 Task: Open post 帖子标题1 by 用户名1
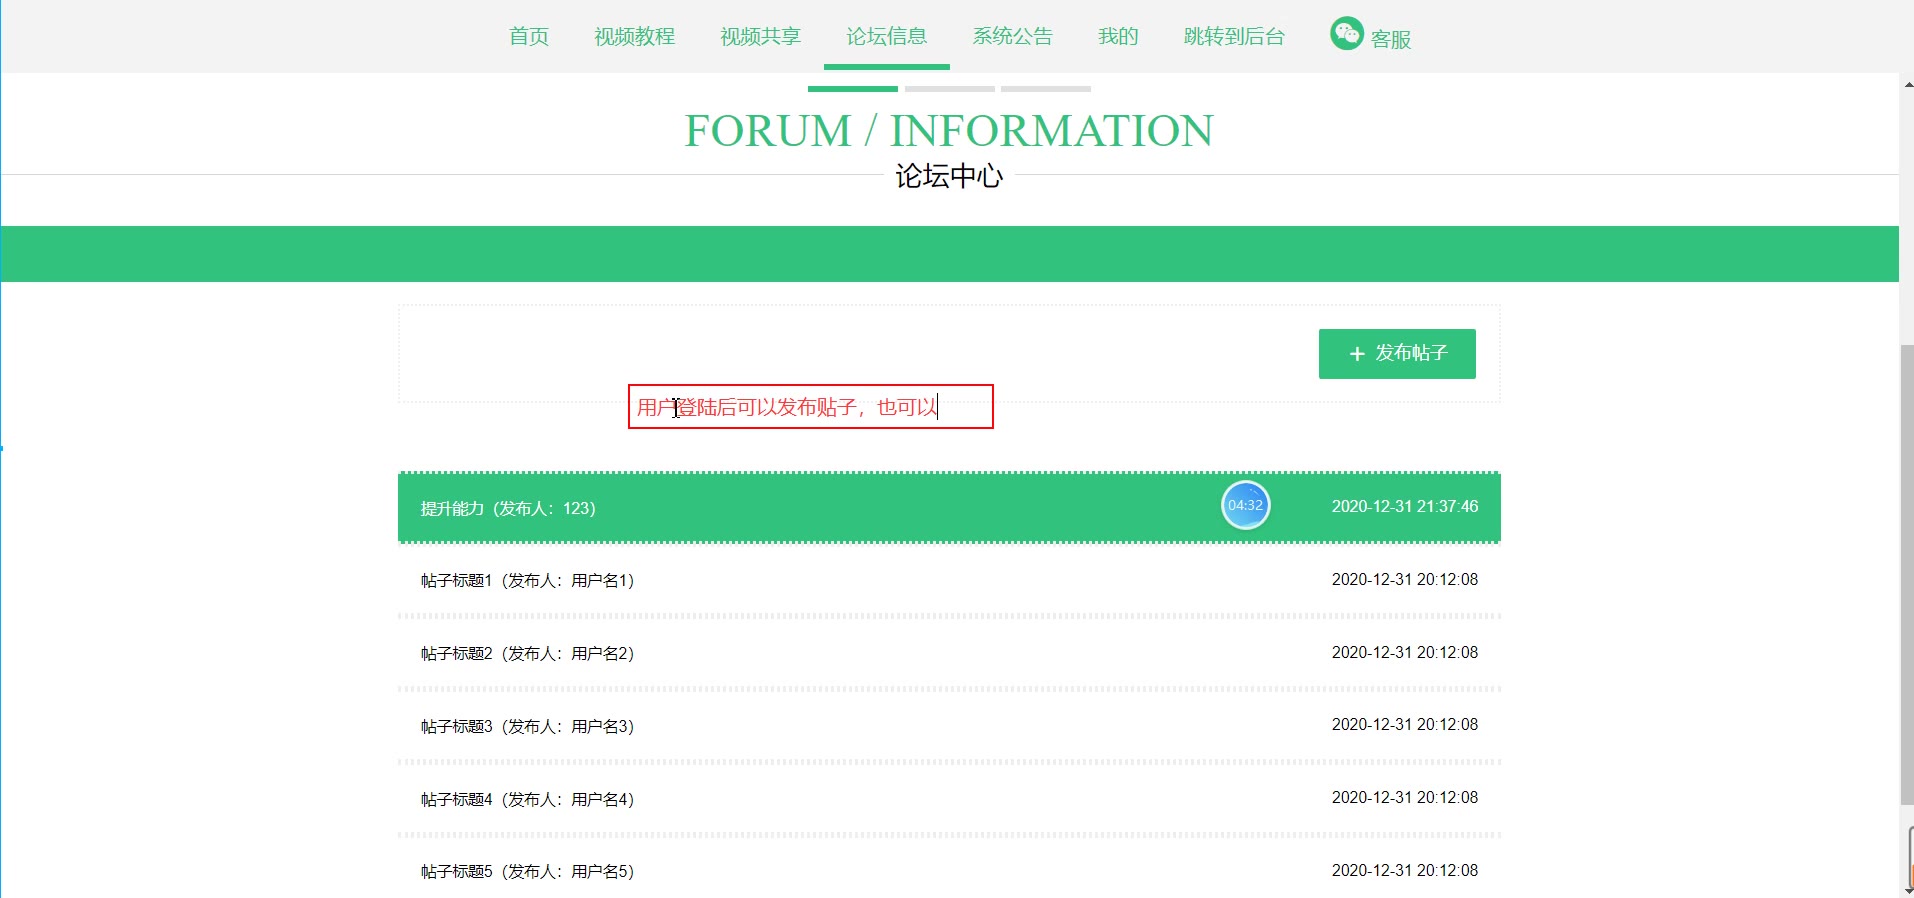coord(527,581)
